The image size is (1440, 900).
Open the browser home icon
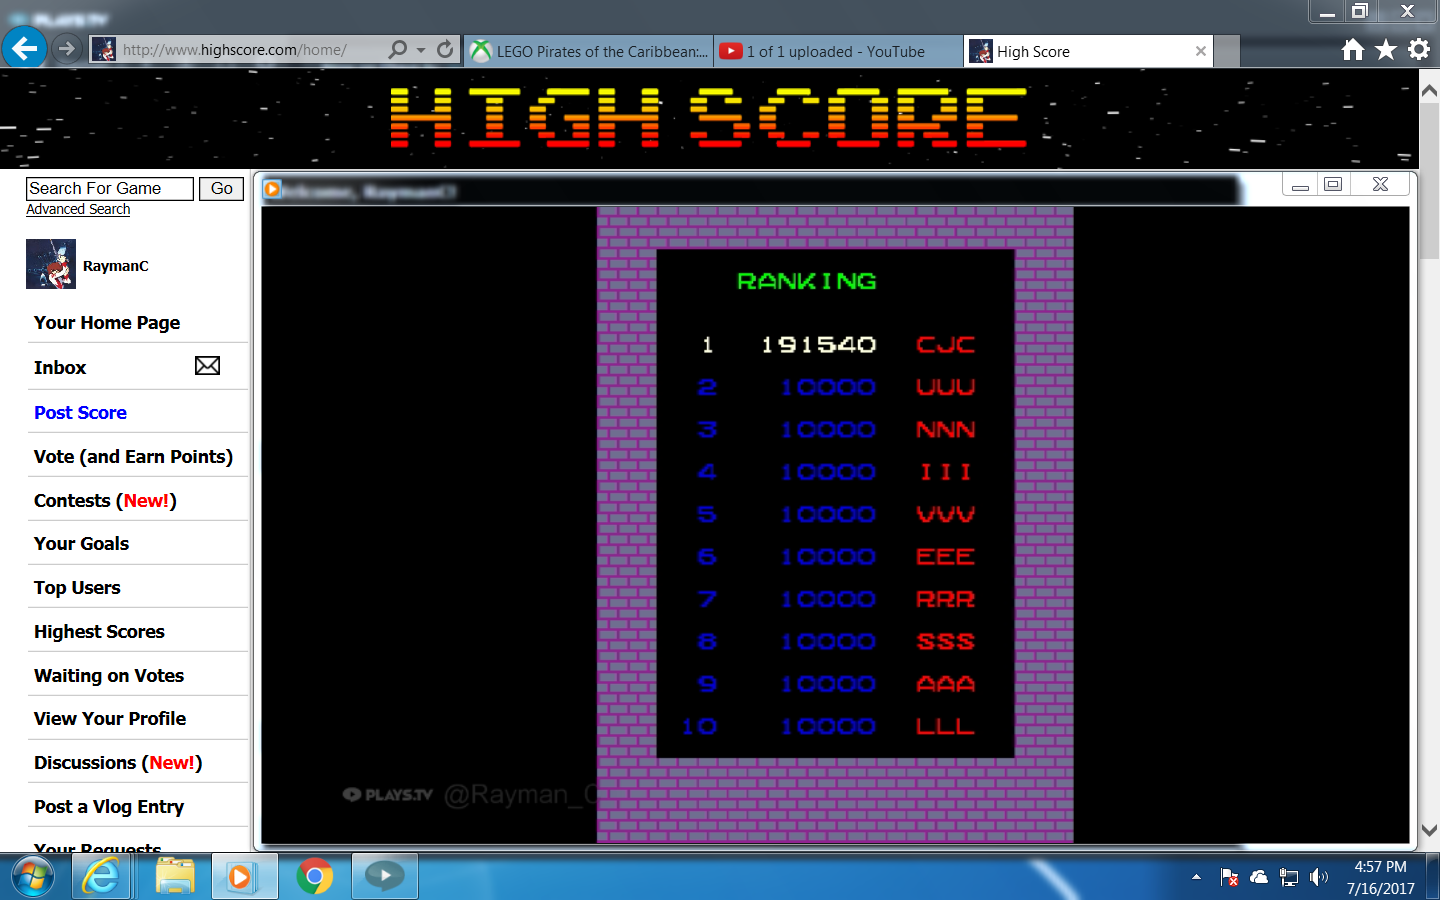(x=1353, y=50)
